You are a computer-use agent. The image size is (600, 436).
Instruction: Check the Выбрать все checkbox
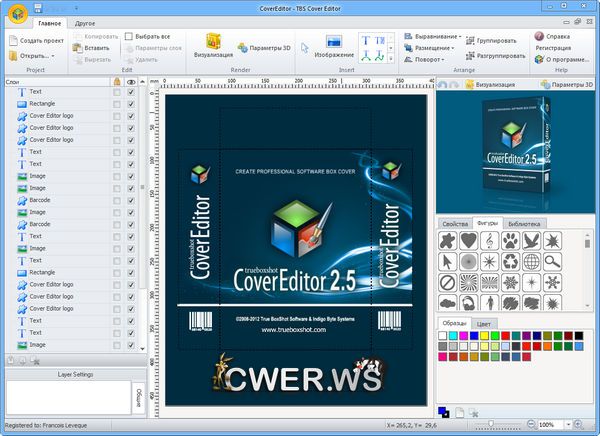click(x=129, y=36)
